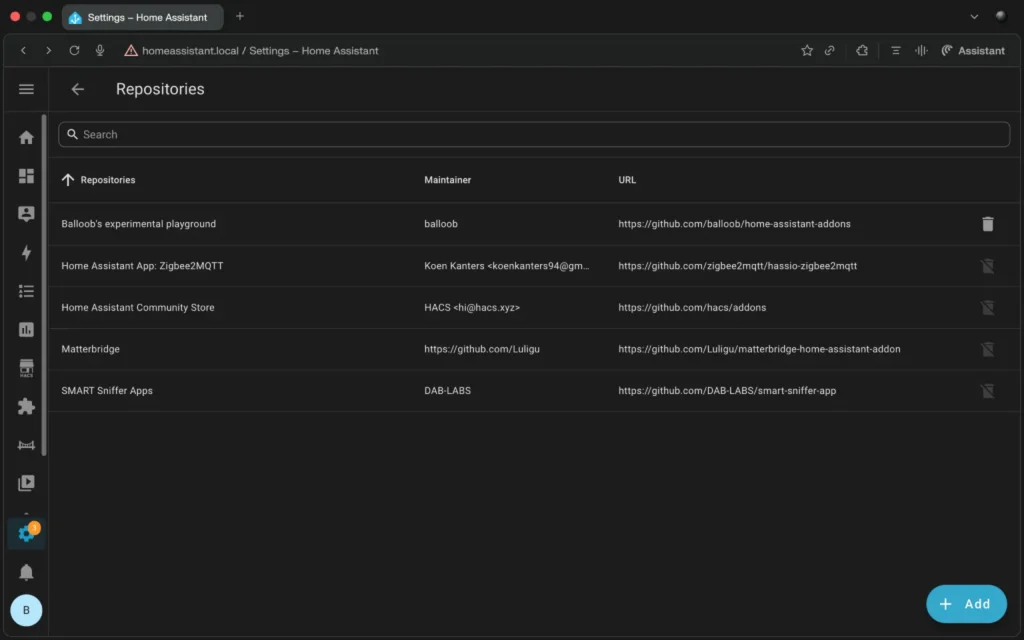The height and width of the screenshot is (640, 1024).
Task: Open the list icon in sidebar
Action: [26, 291]
